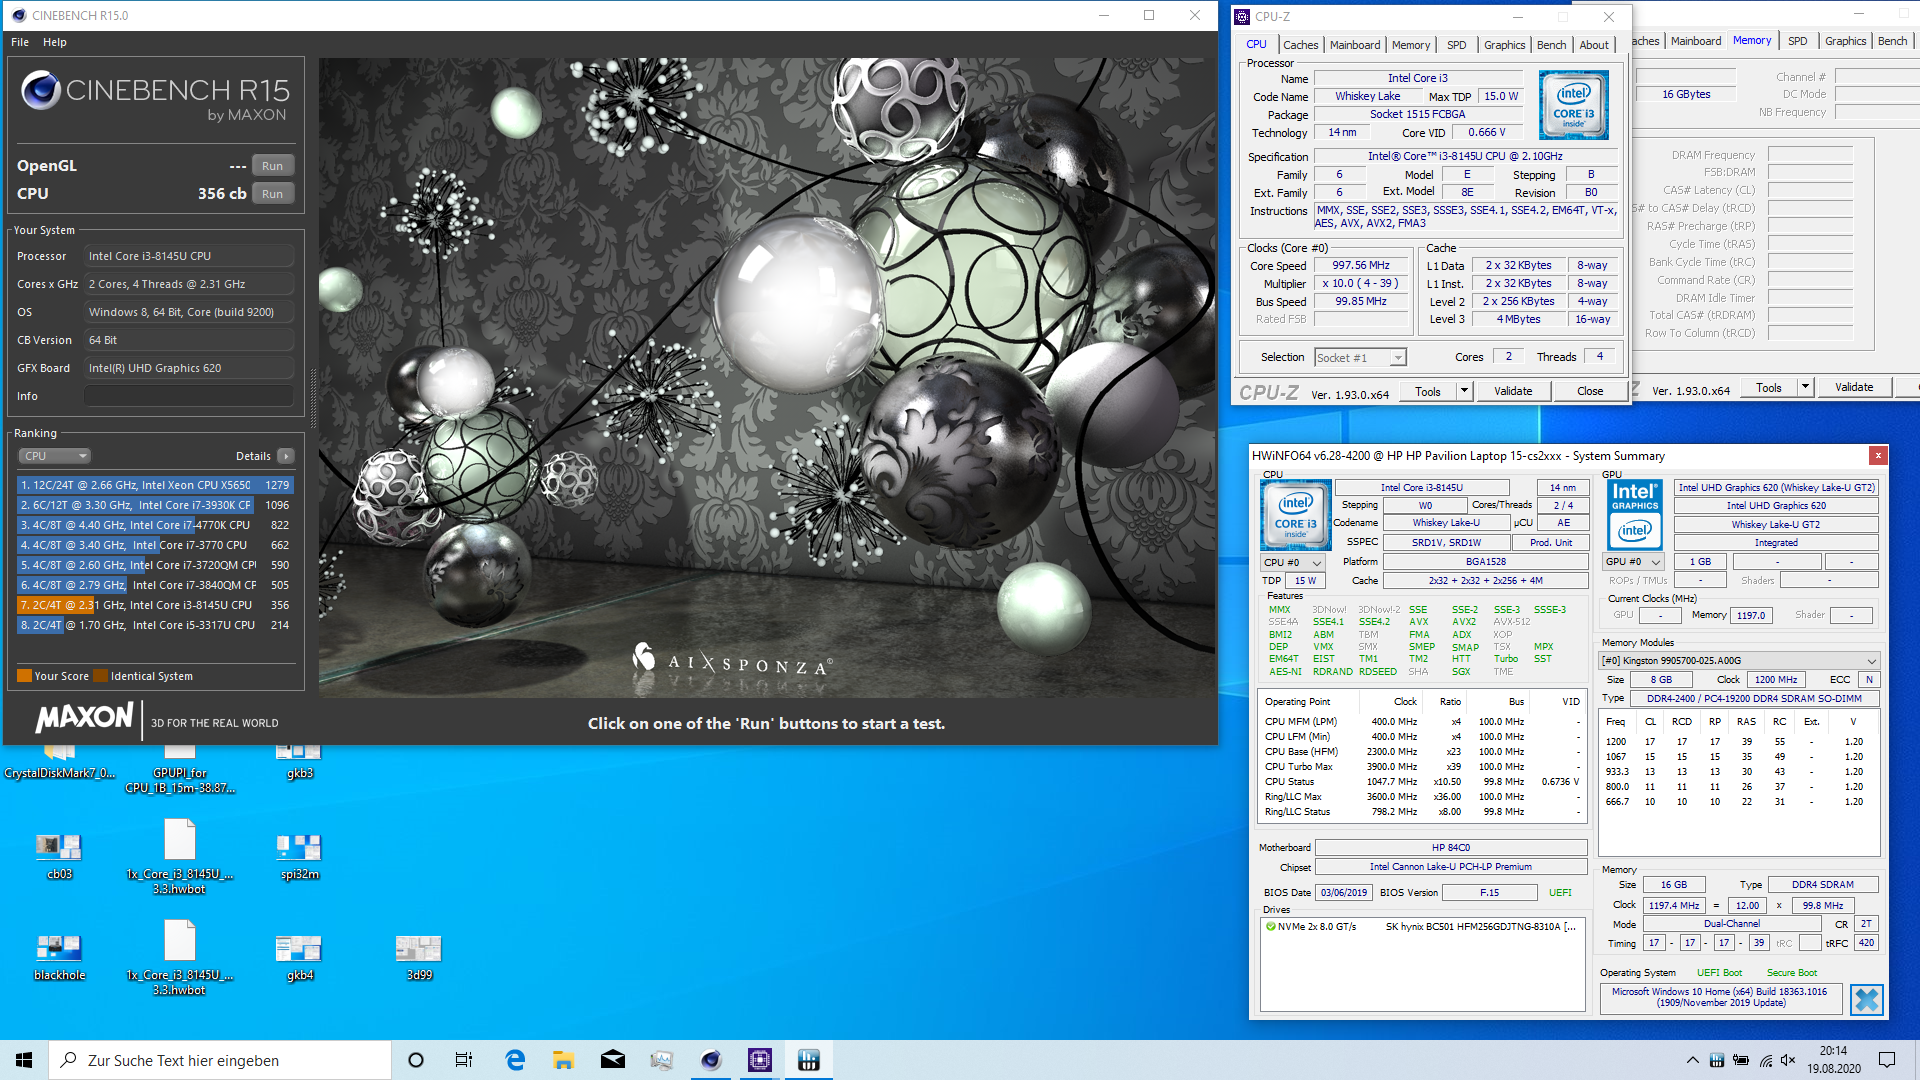Expand the Kingston memory module dropdown
Screen dimensions: 1920x1080
[1739, 661]
